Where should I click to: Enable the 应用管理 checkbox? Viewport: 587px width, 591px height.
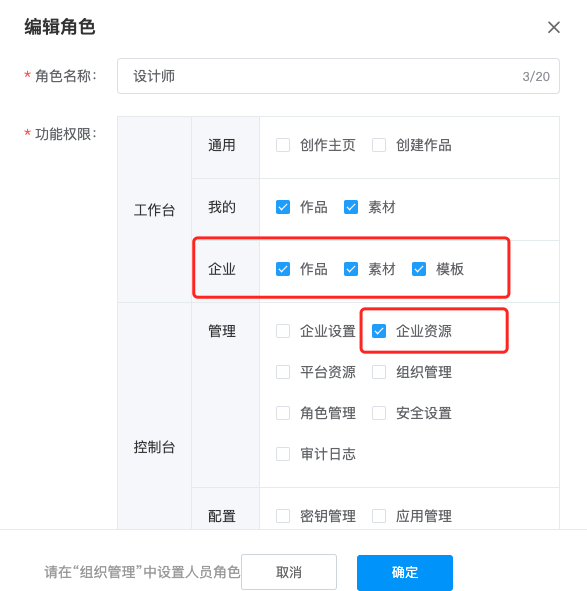click(379, 516)
